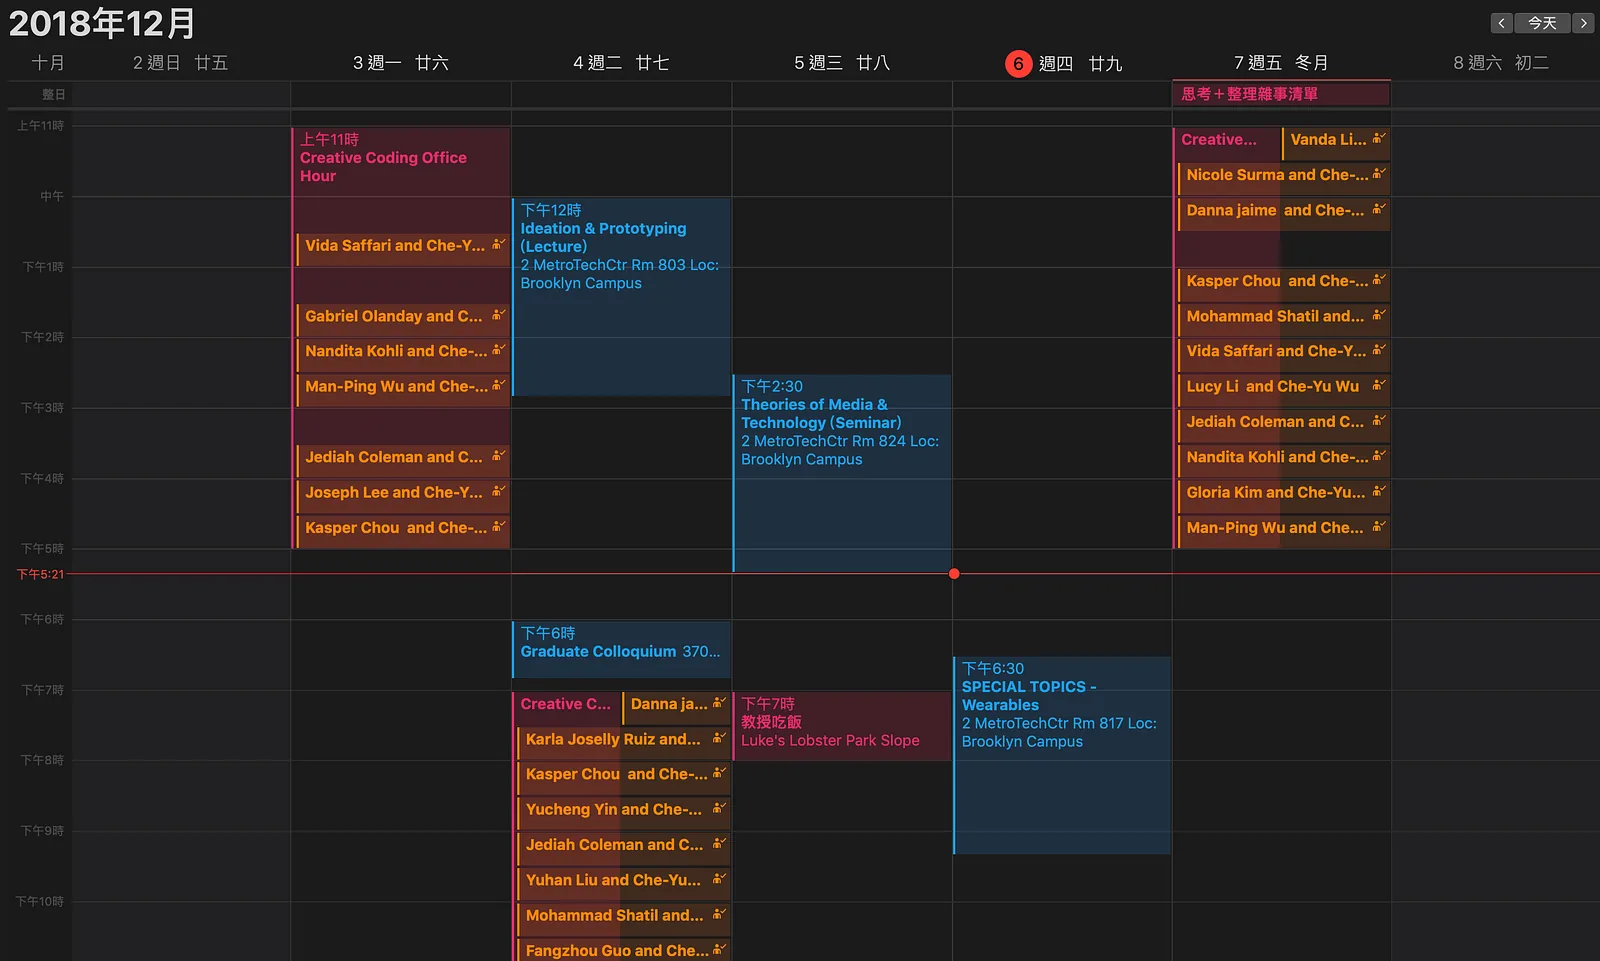Click attendee icon on Monday Nandita Kohli event

tap(498, 350)
